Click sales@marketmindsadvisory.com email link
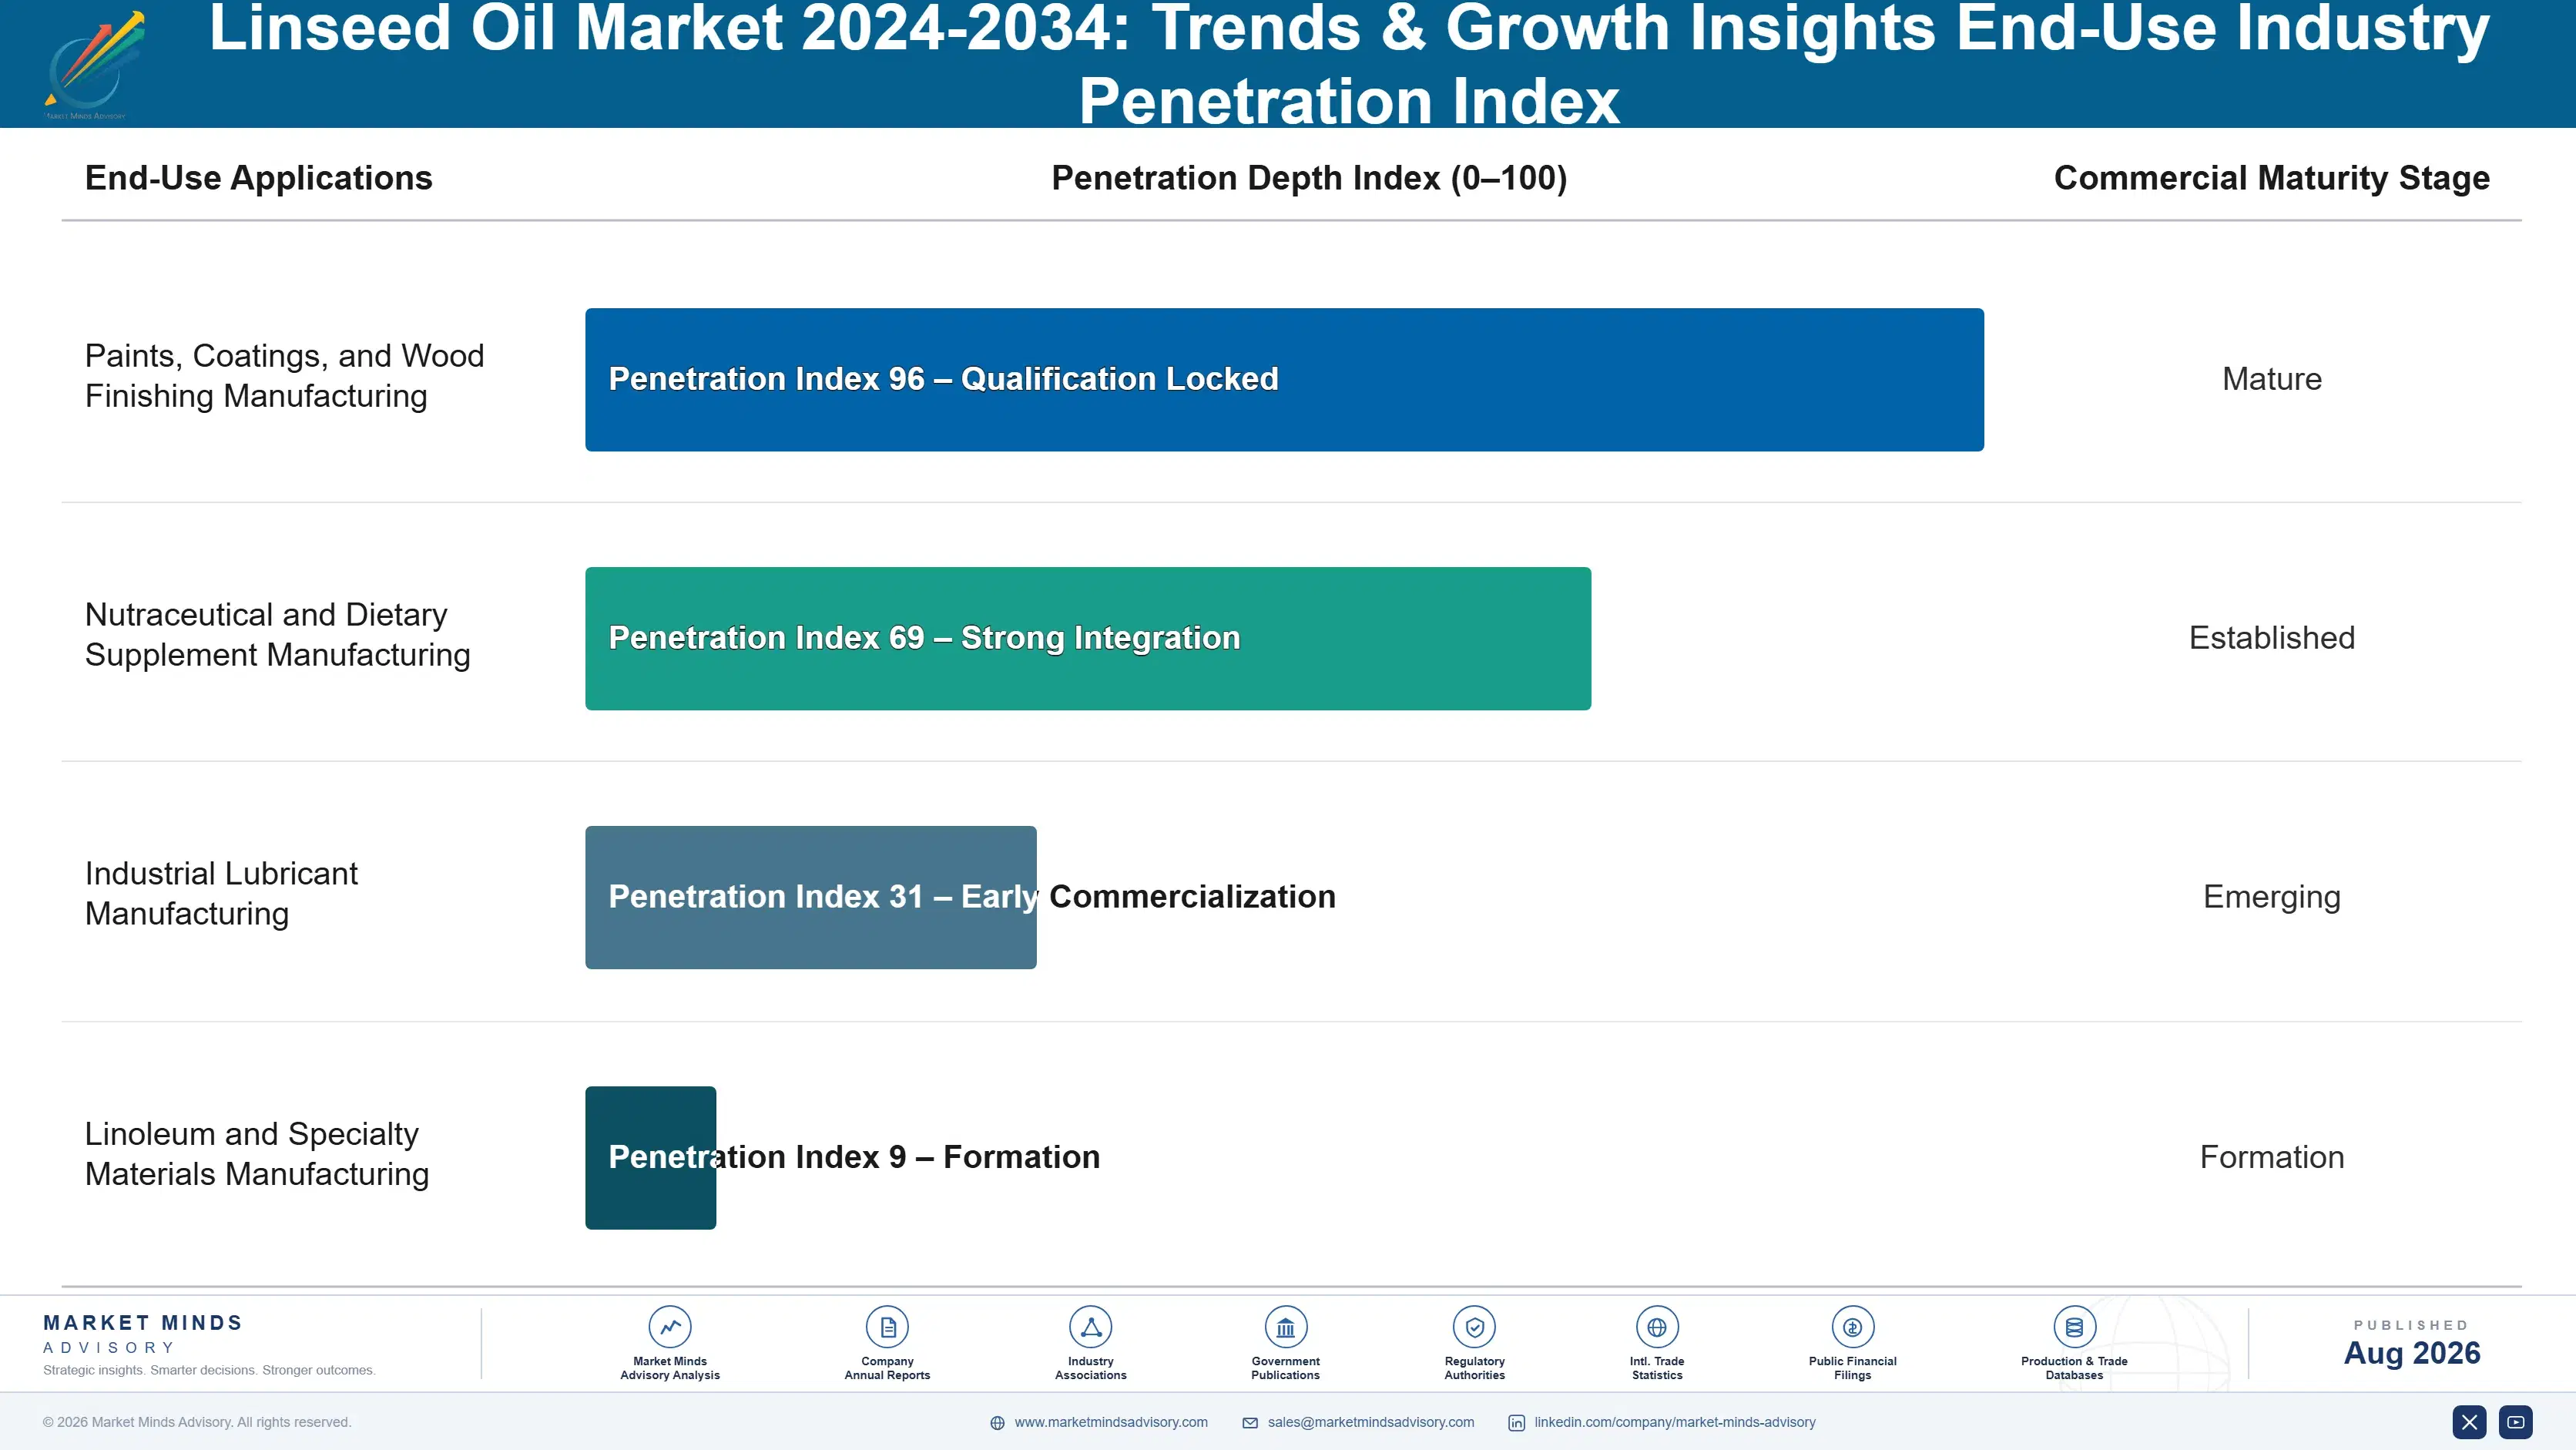2576x1450 pixels. point(1371,1422)
